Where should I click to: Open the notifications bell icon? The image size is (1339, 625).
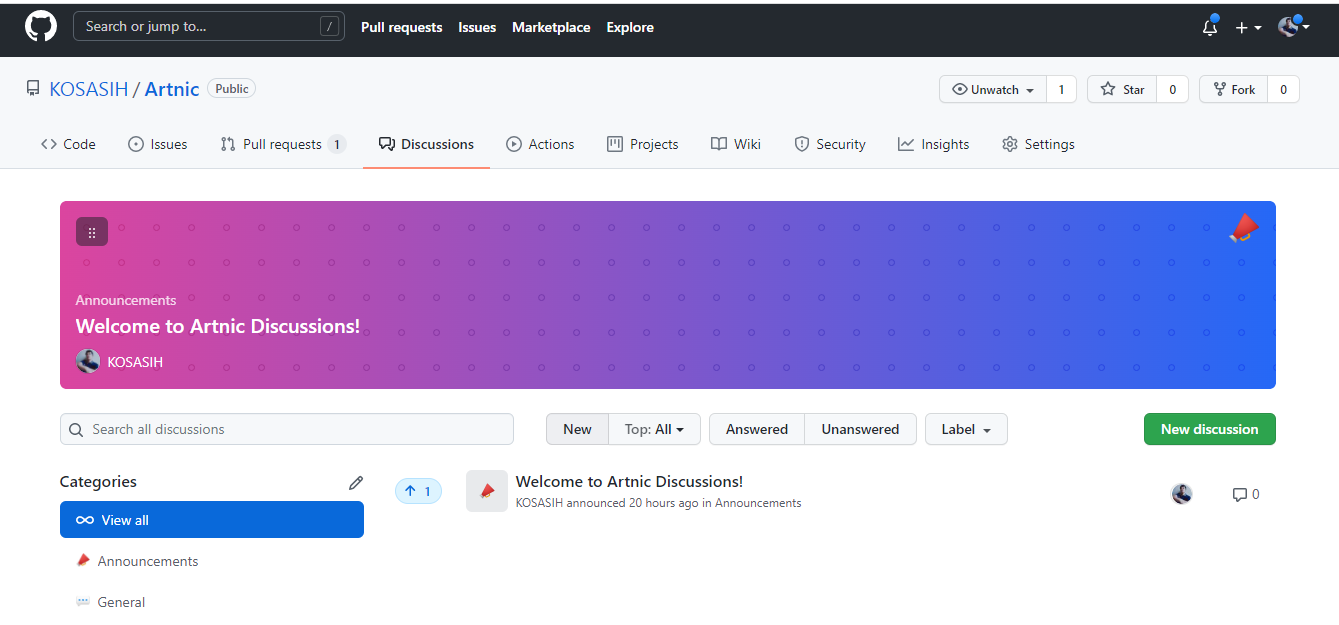pos(1210,27)
